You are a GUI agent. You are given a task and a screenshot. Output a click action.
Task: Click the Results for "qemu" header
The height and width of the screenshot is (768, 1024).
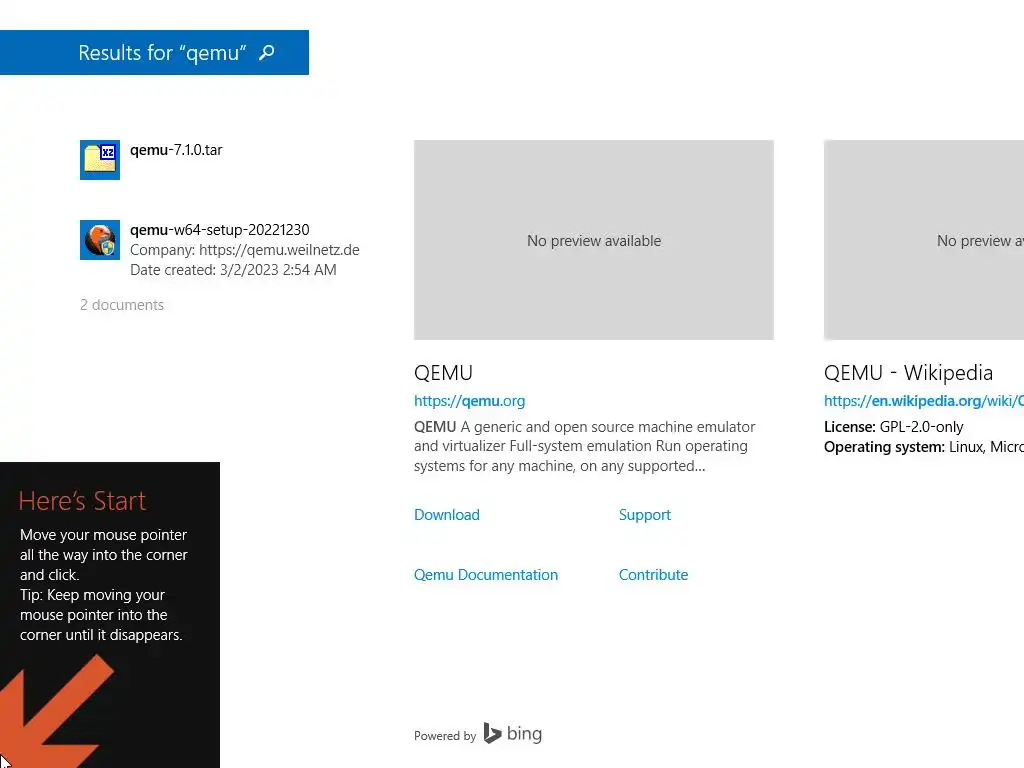coord(154,52)
